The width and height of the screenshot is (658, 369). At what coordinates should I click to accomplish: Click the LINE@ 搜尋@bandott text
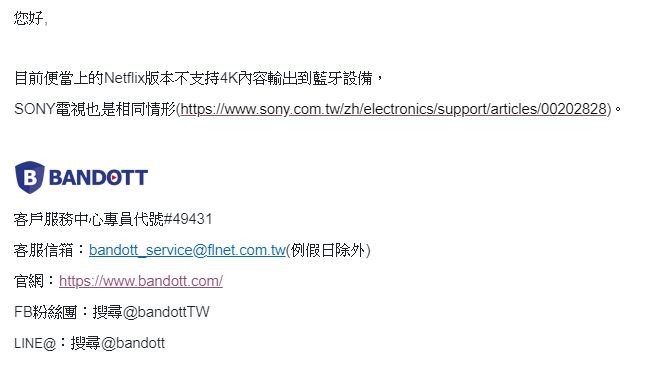pyautogui.click(x=89, y=343)
